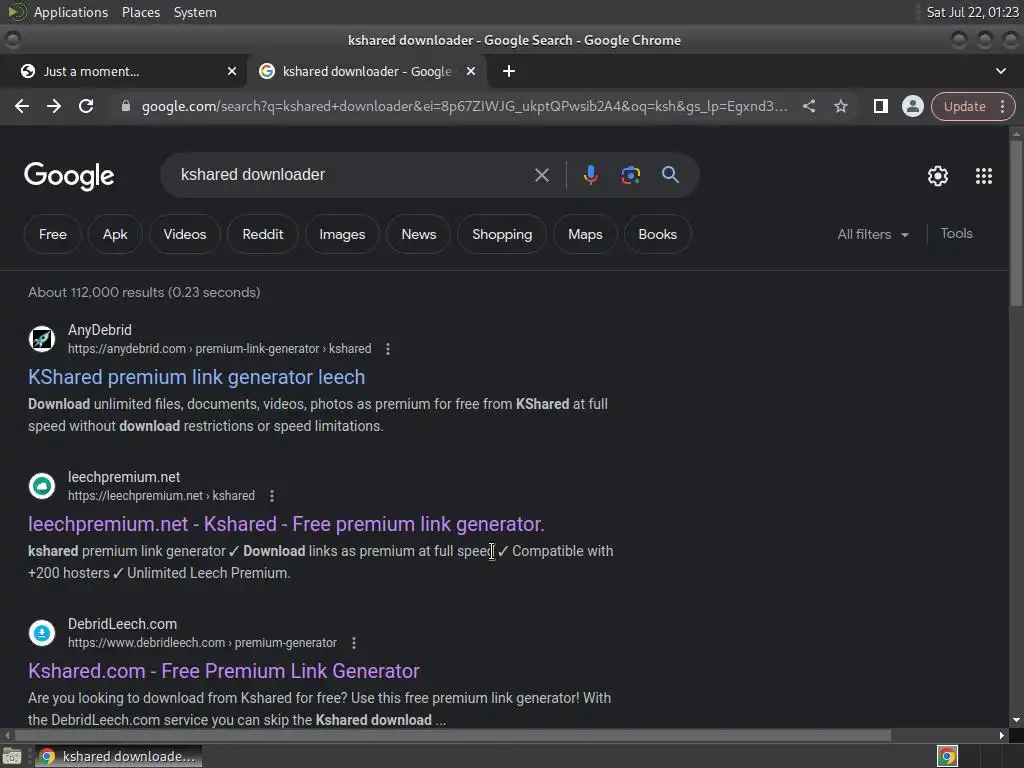Screen dimensions: 1024x768
Task: Switch to News results
Action: click(419, 234)
